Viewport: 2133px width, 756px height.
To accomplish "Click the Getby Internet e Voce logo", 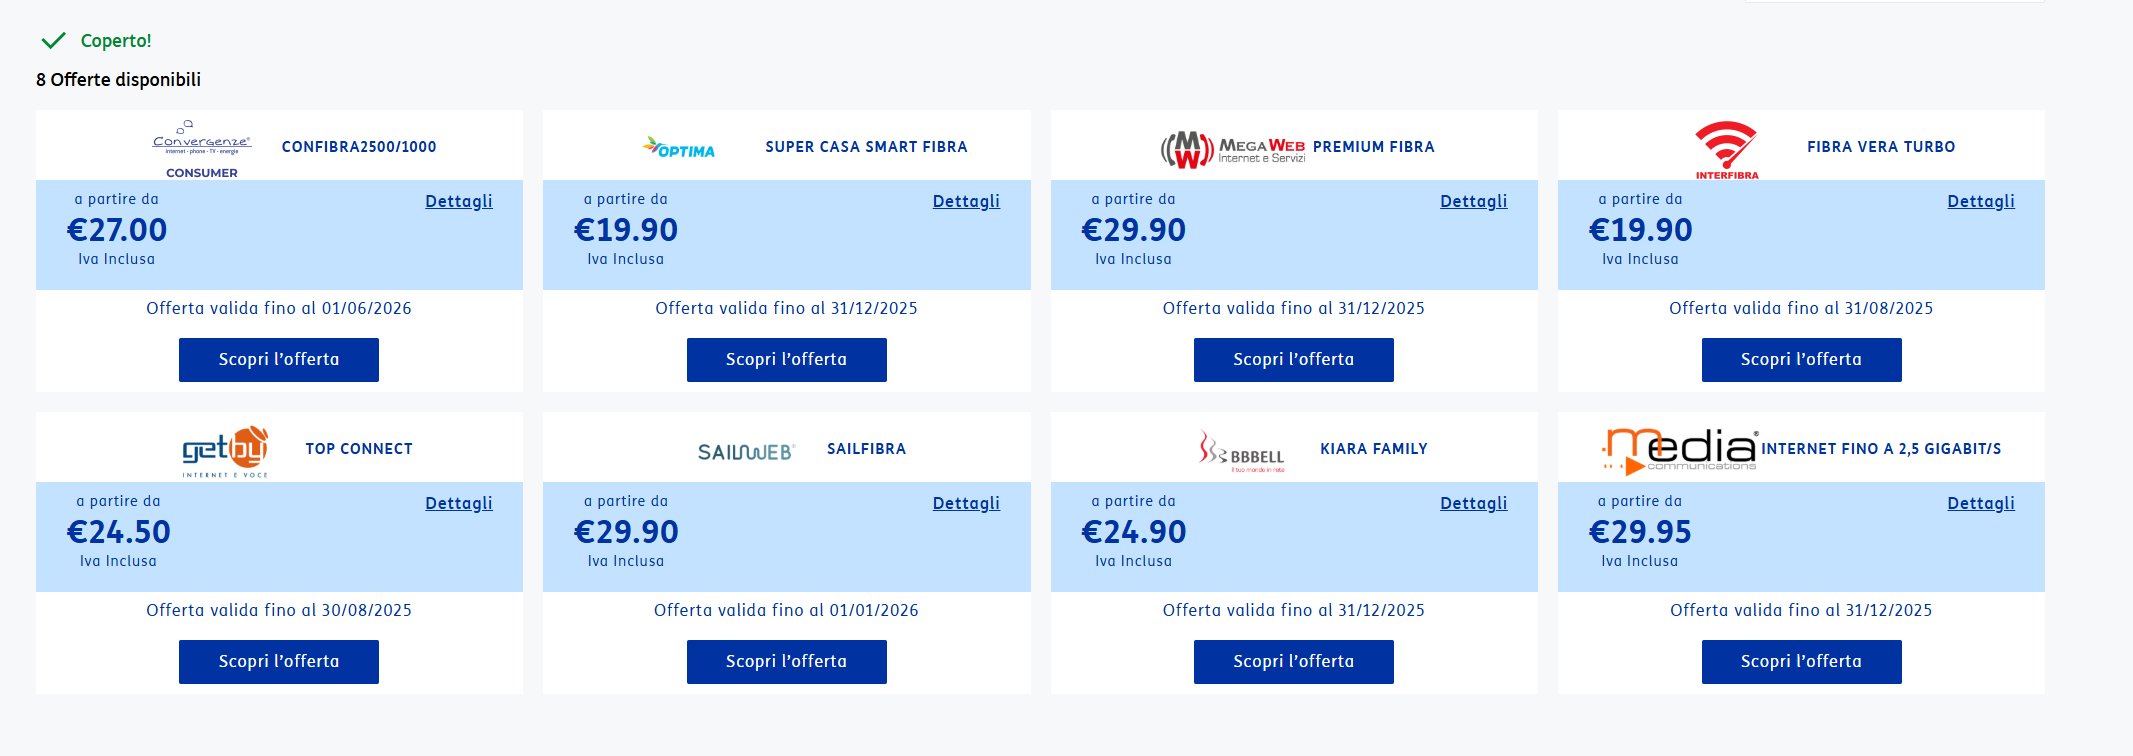I will pos(226,451).
